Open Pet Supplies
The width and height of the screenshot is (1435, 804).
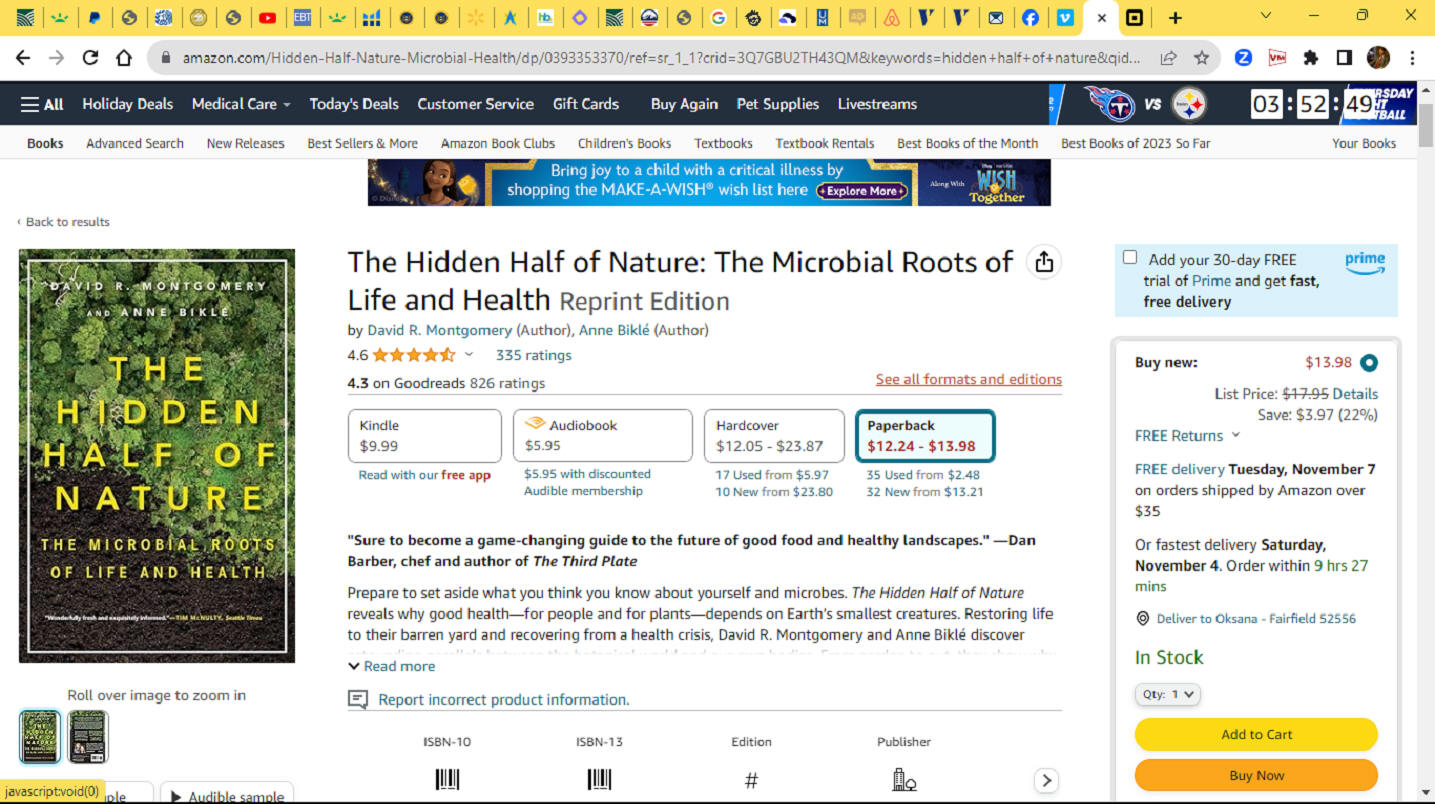[x=778, y=104]
